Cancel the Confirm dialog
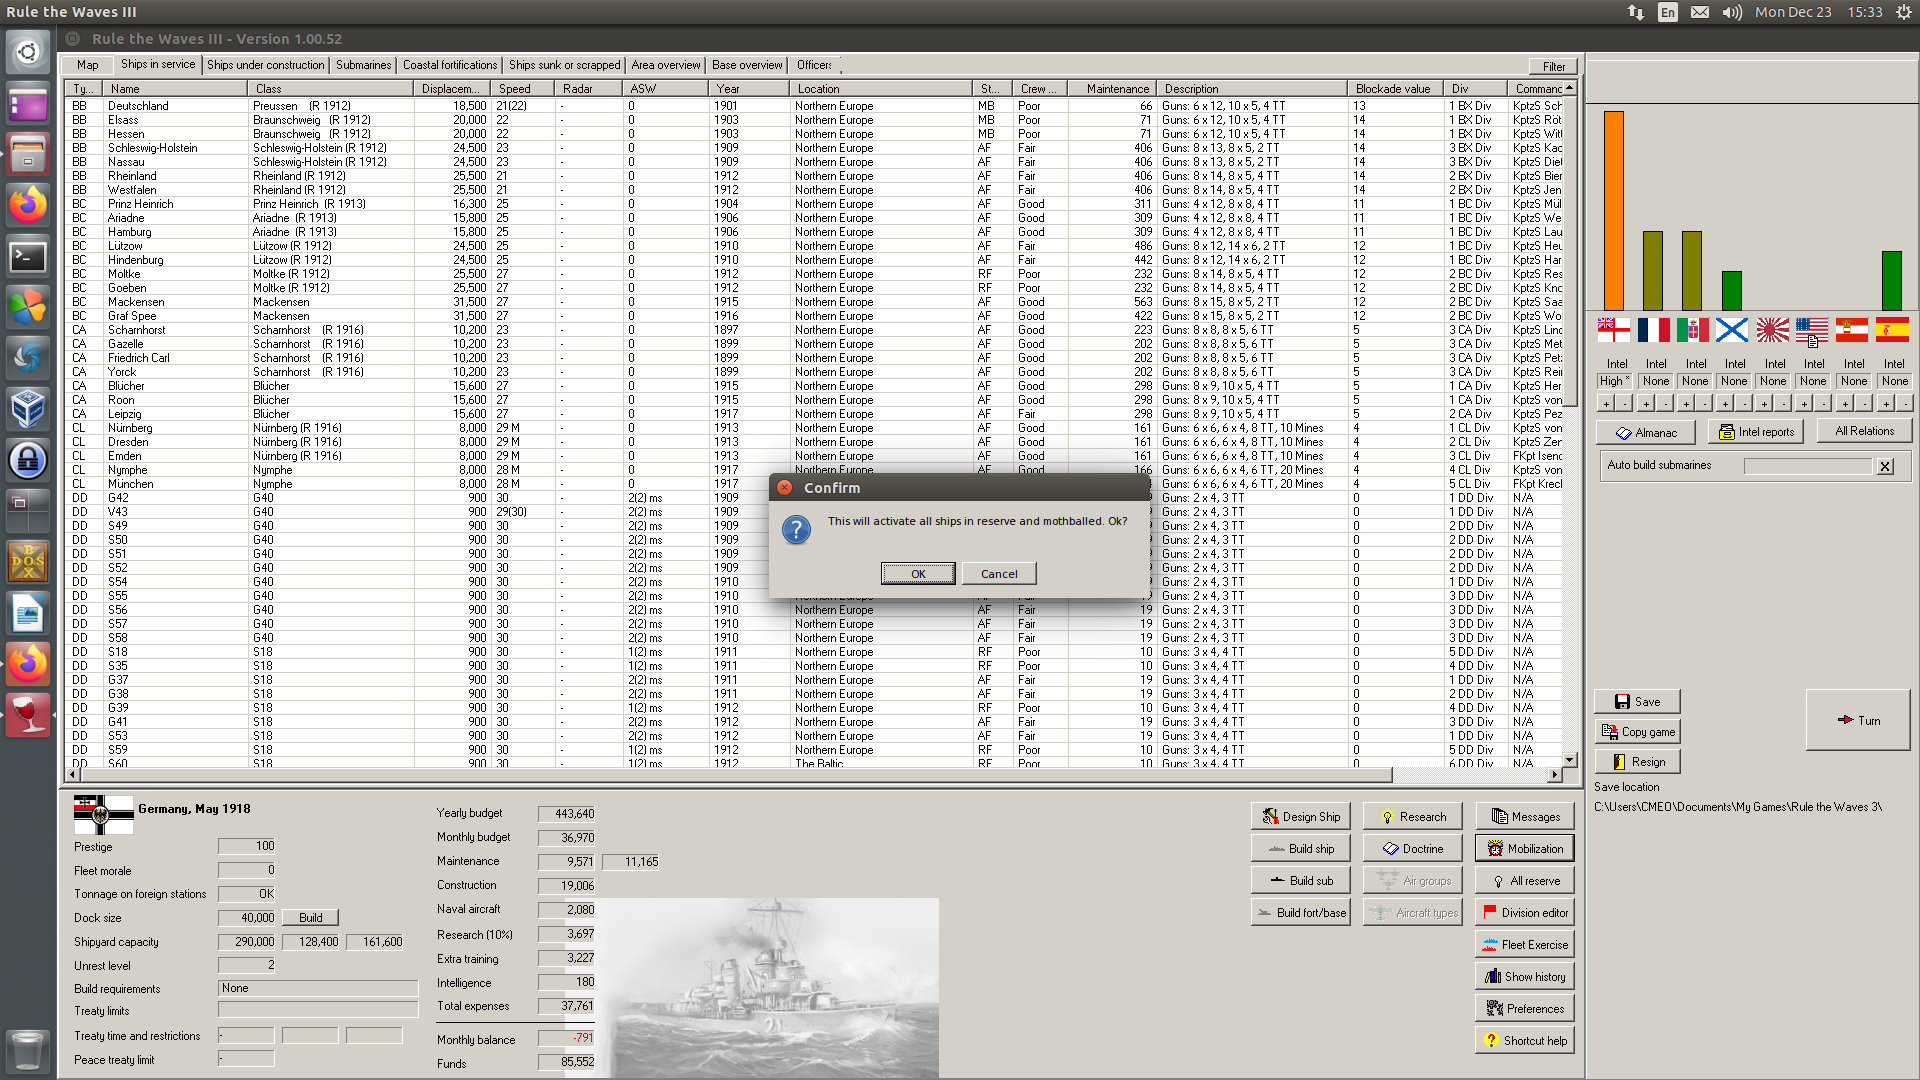 pos(999,574)
